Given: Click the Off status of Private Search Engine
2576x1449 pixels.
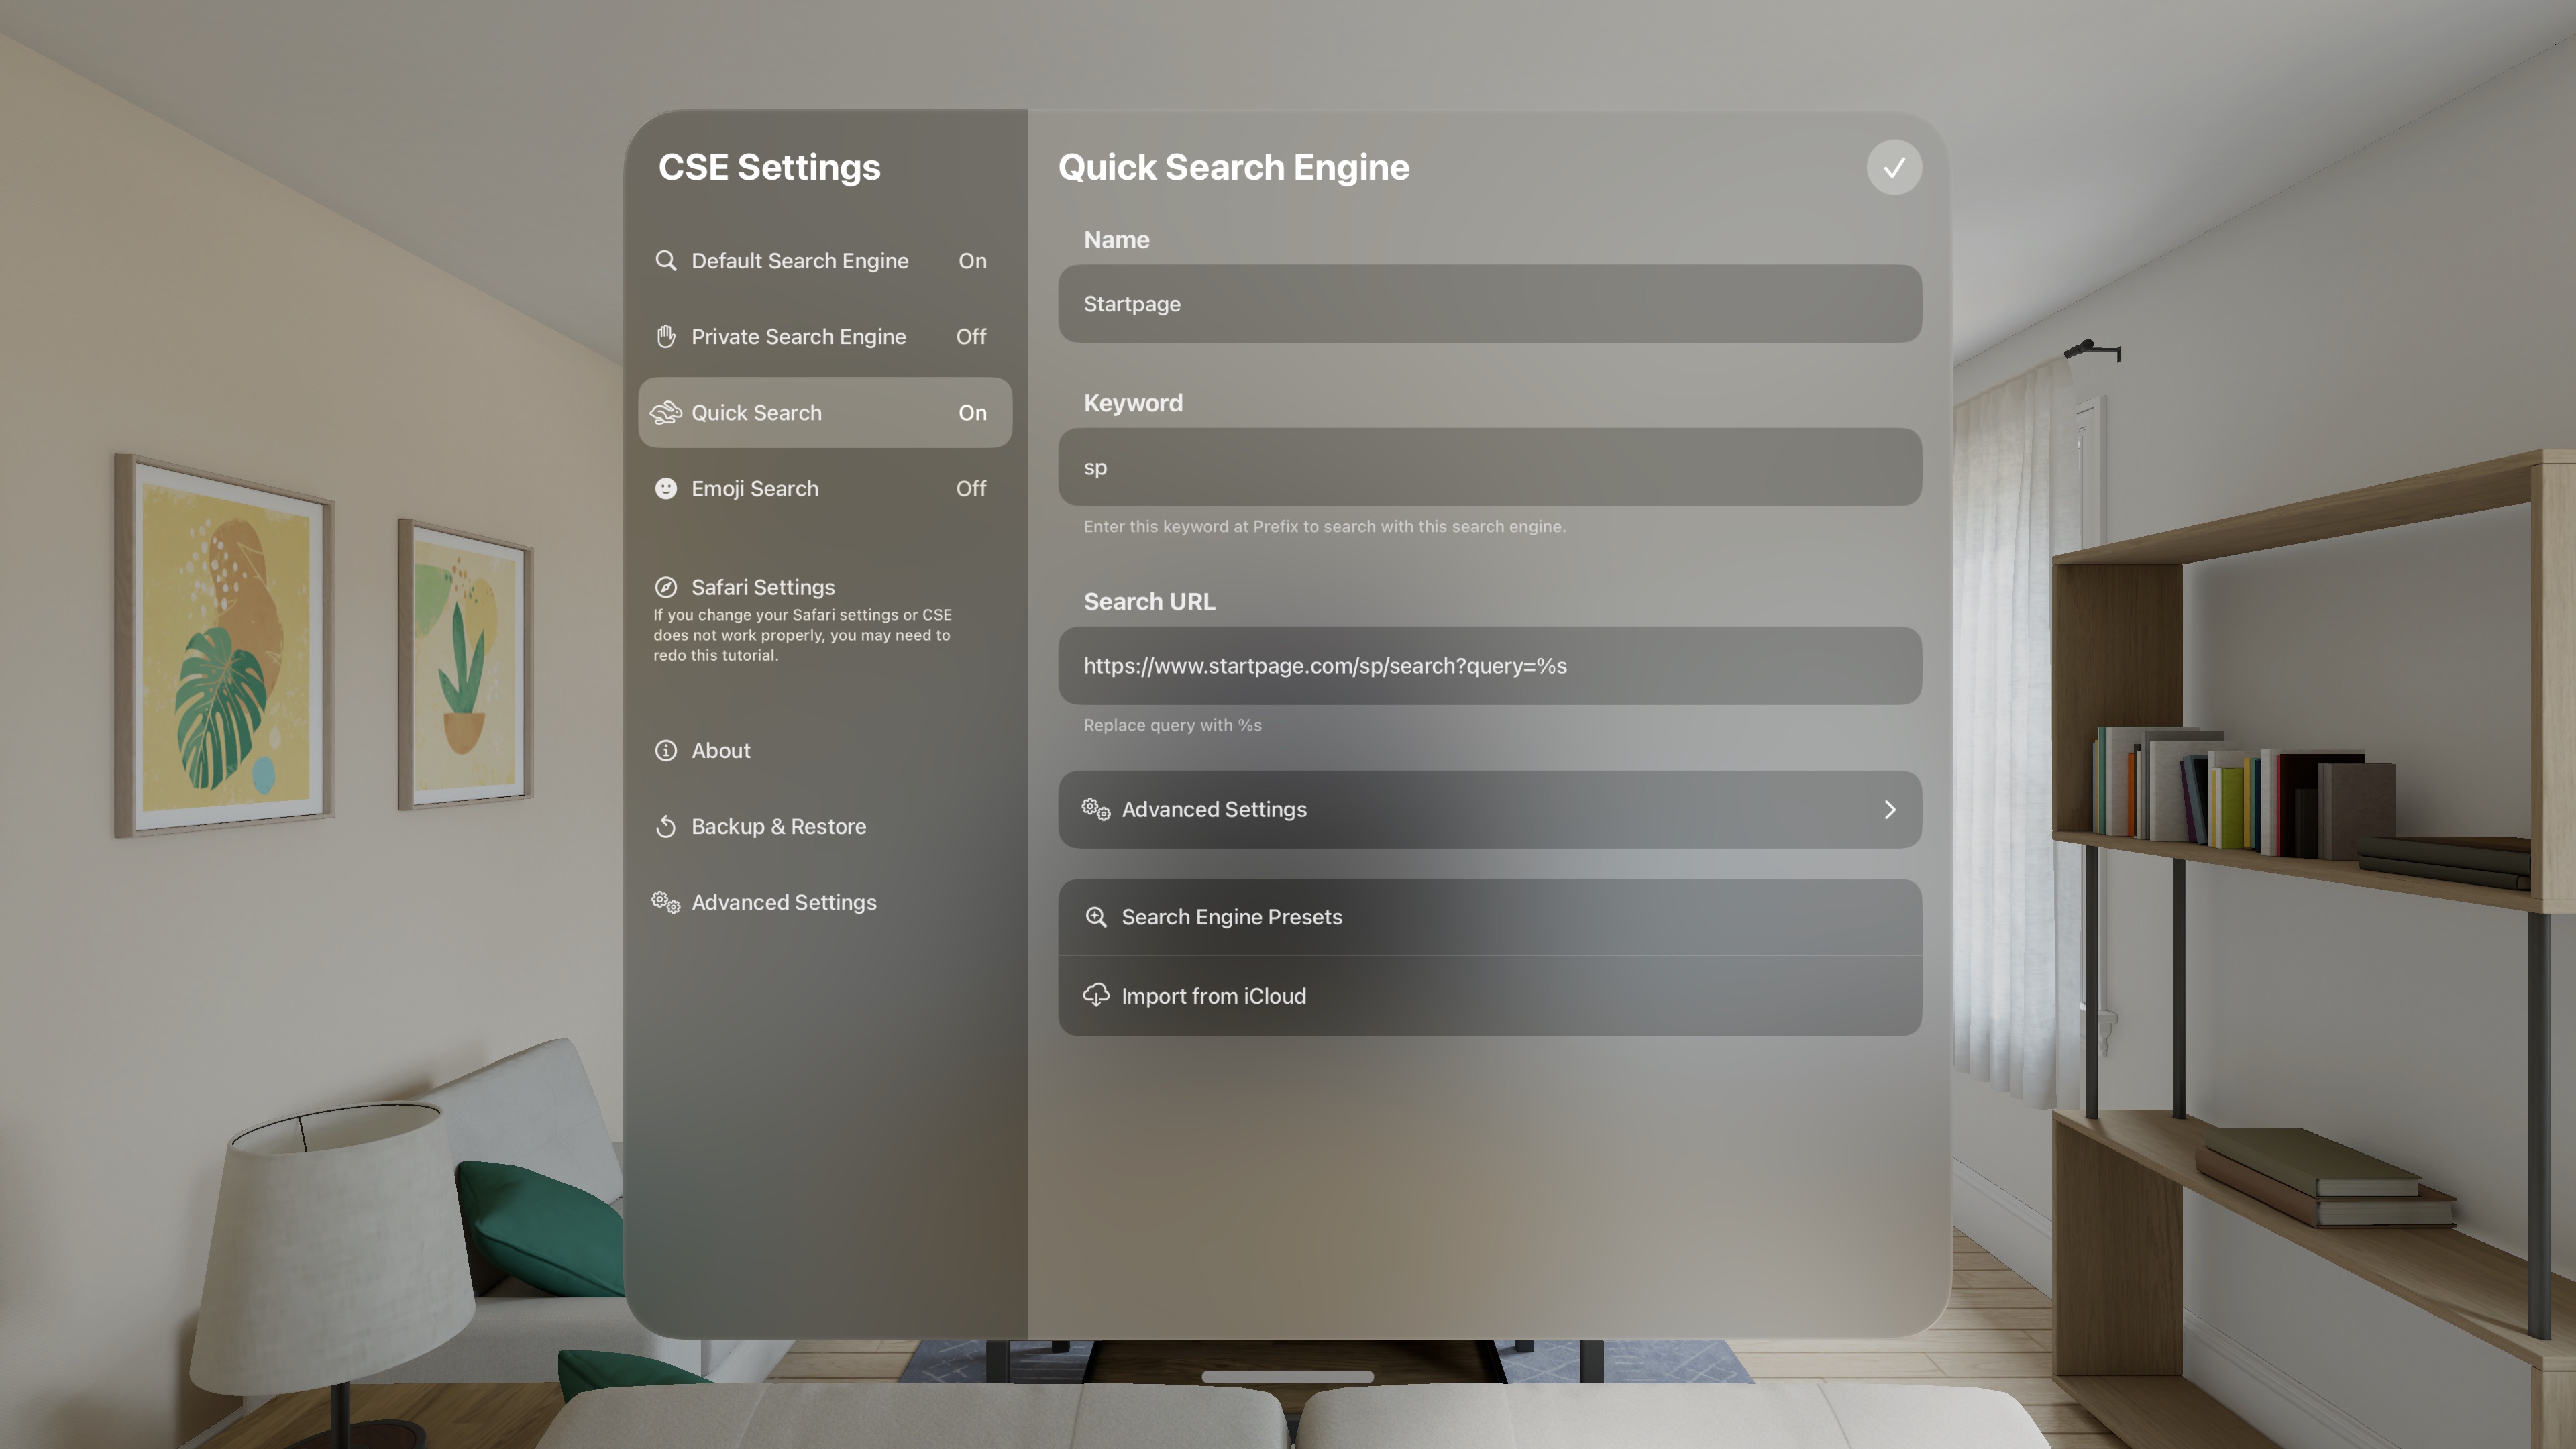Looking at the screenshot, I should coord(971,337).
